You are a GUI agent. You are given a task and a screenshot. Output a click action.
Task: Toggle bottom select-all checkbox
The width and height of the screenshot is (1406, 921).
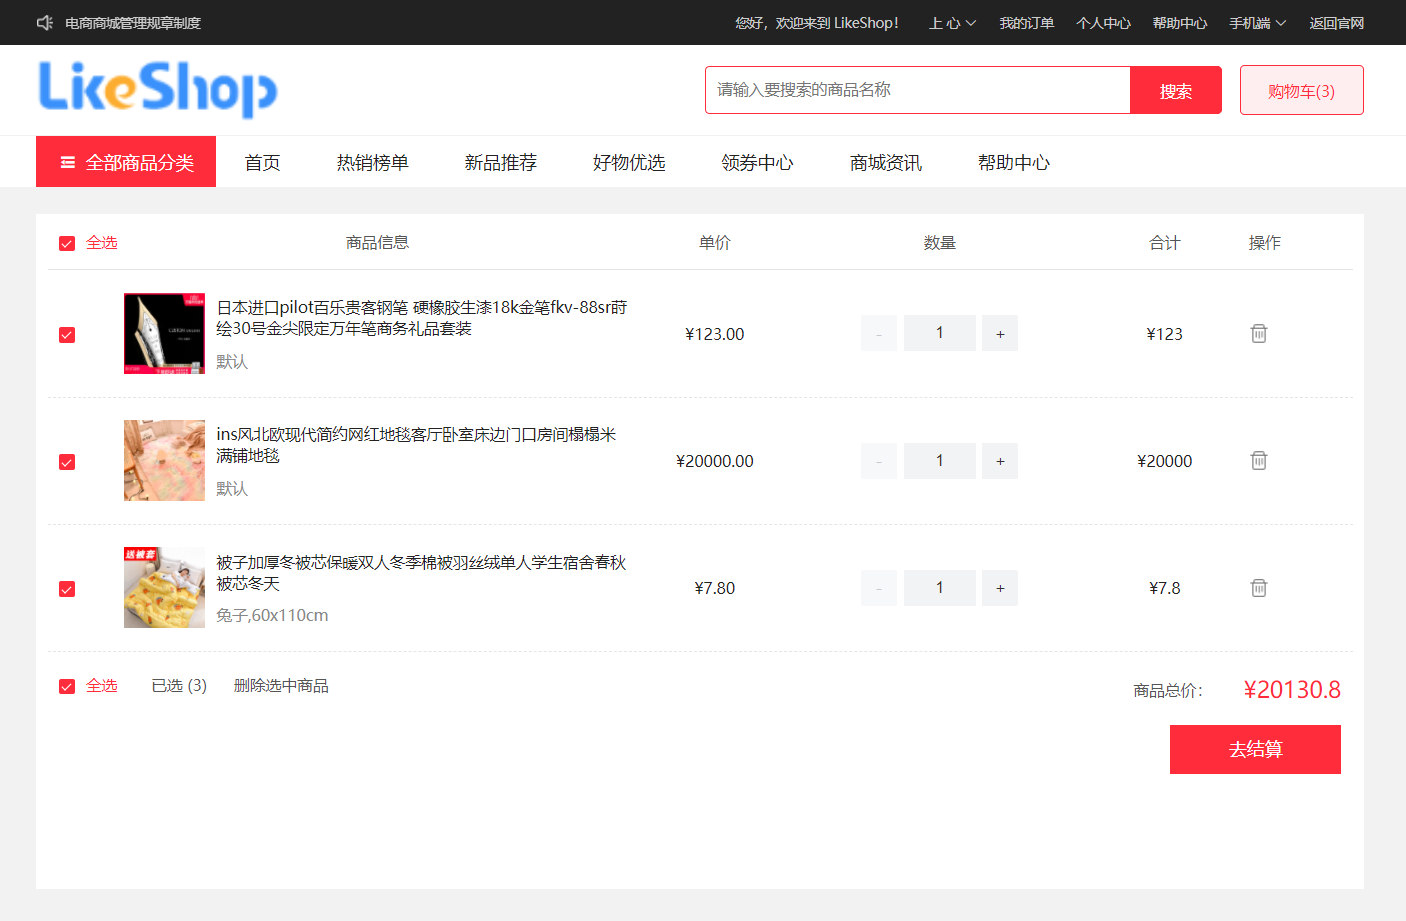tap(67, 686)
